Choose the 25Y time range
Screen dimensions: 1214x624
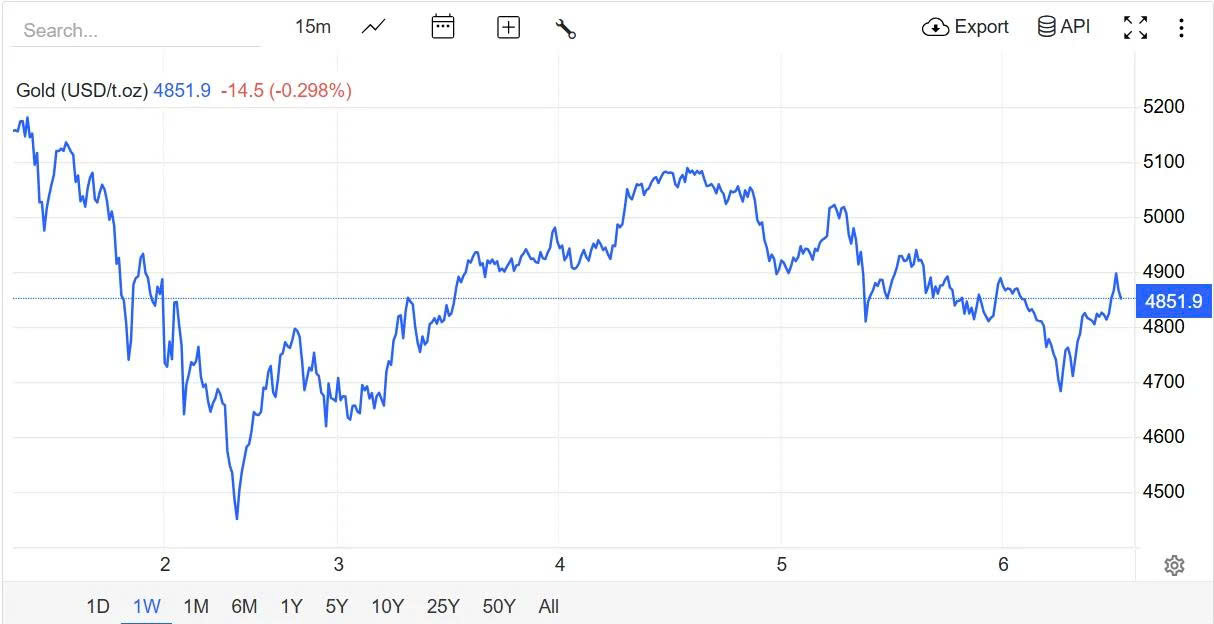pyautogui.click(x=443, y=606)
